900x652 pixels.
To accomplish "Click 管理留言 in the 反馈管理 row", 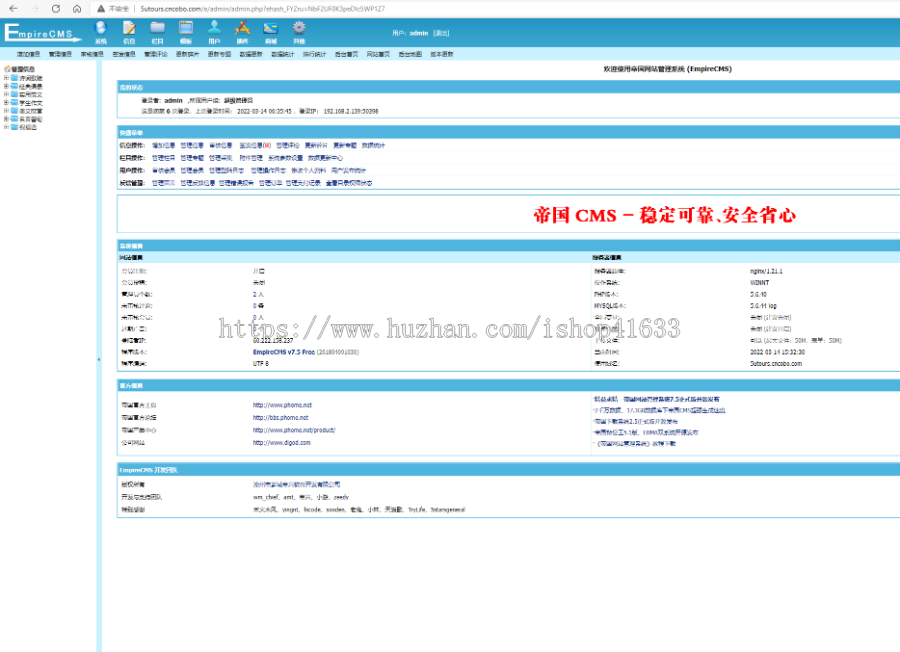I will [164, 183].
